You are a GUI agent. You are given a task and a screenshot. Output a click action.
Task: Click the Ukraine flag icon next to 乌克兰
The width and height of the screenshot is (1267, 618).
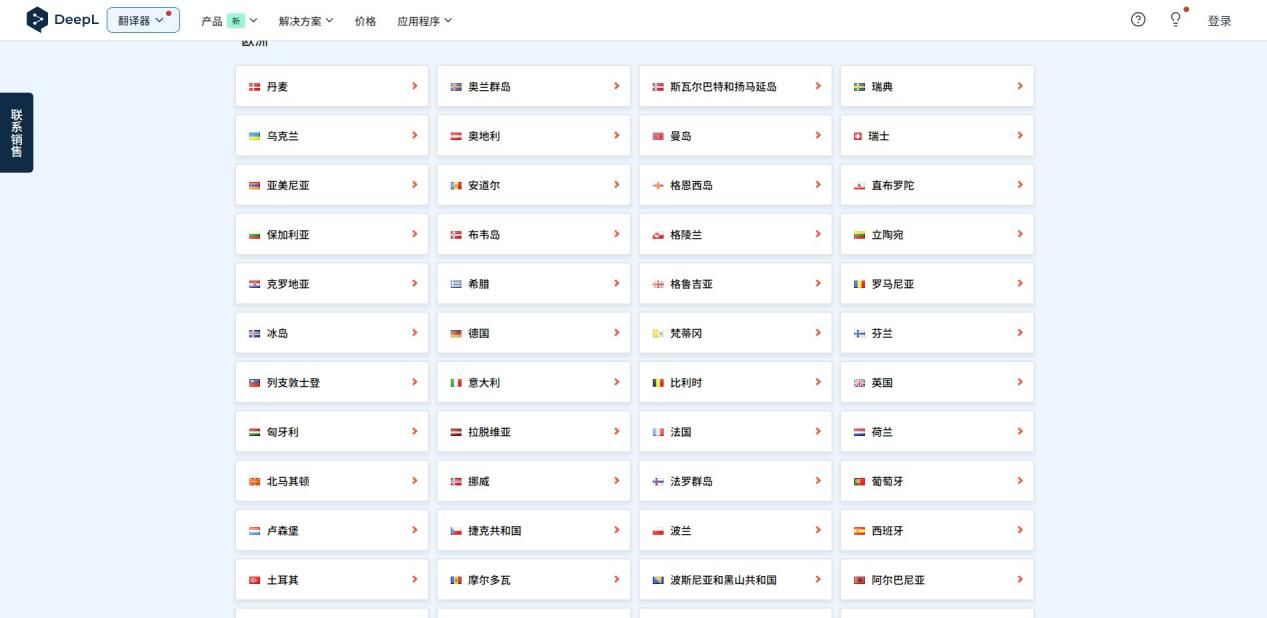pyautogui.click(x=254, y=136)
